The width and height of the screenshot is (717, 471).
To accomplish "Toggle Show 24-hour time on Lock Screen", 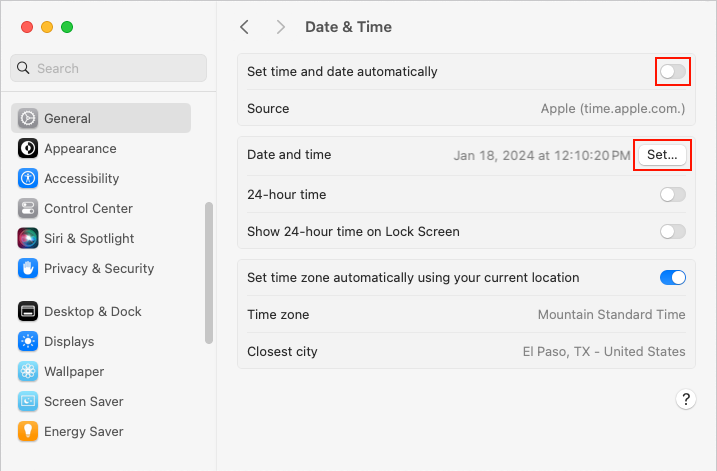I will click(672, 232).
